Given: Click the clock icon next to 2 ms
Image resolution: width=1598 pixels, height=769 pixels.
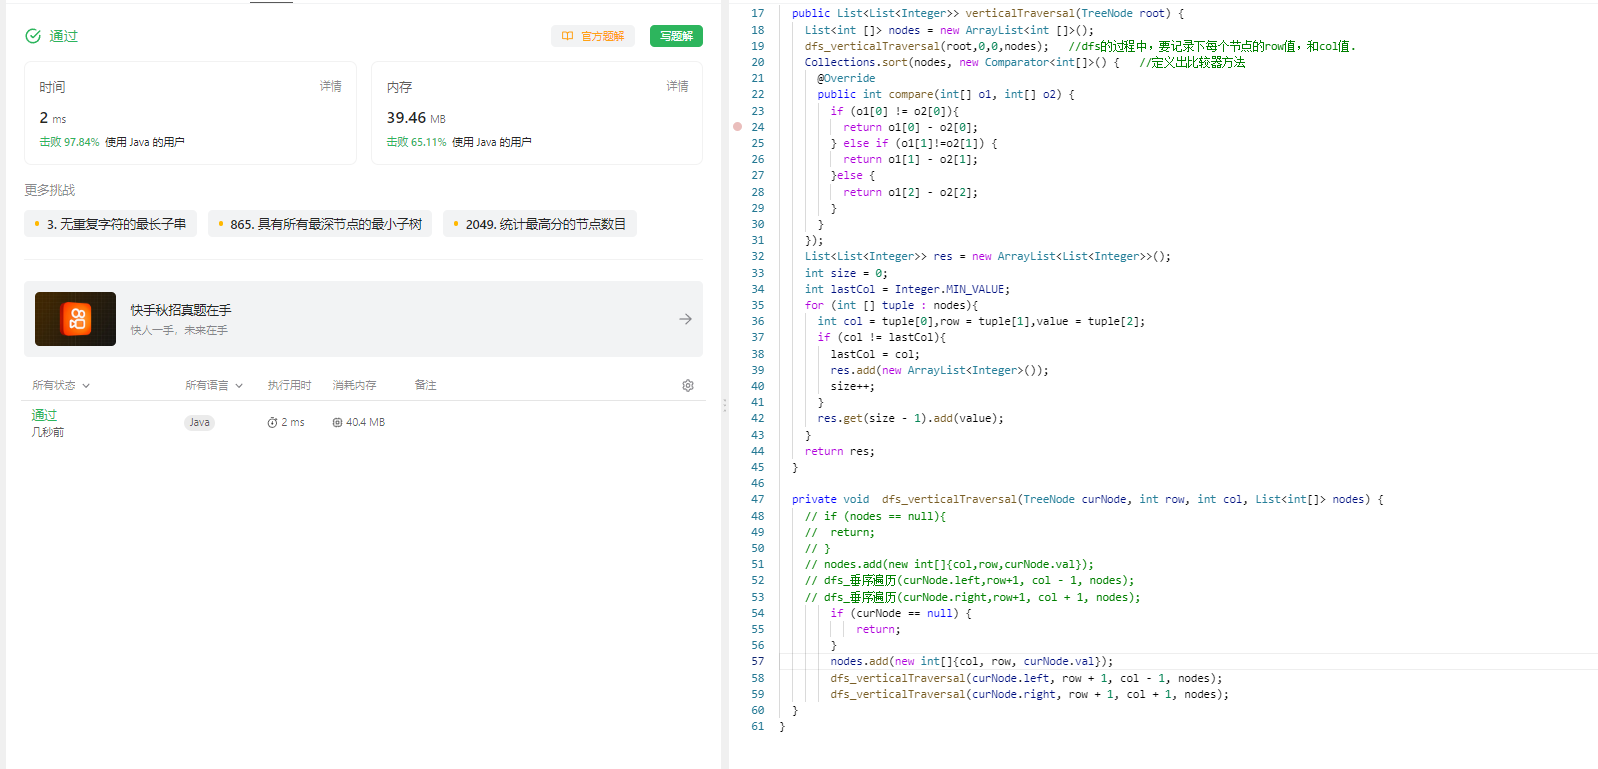Looking at the screenshot, I should click(272, 423).
